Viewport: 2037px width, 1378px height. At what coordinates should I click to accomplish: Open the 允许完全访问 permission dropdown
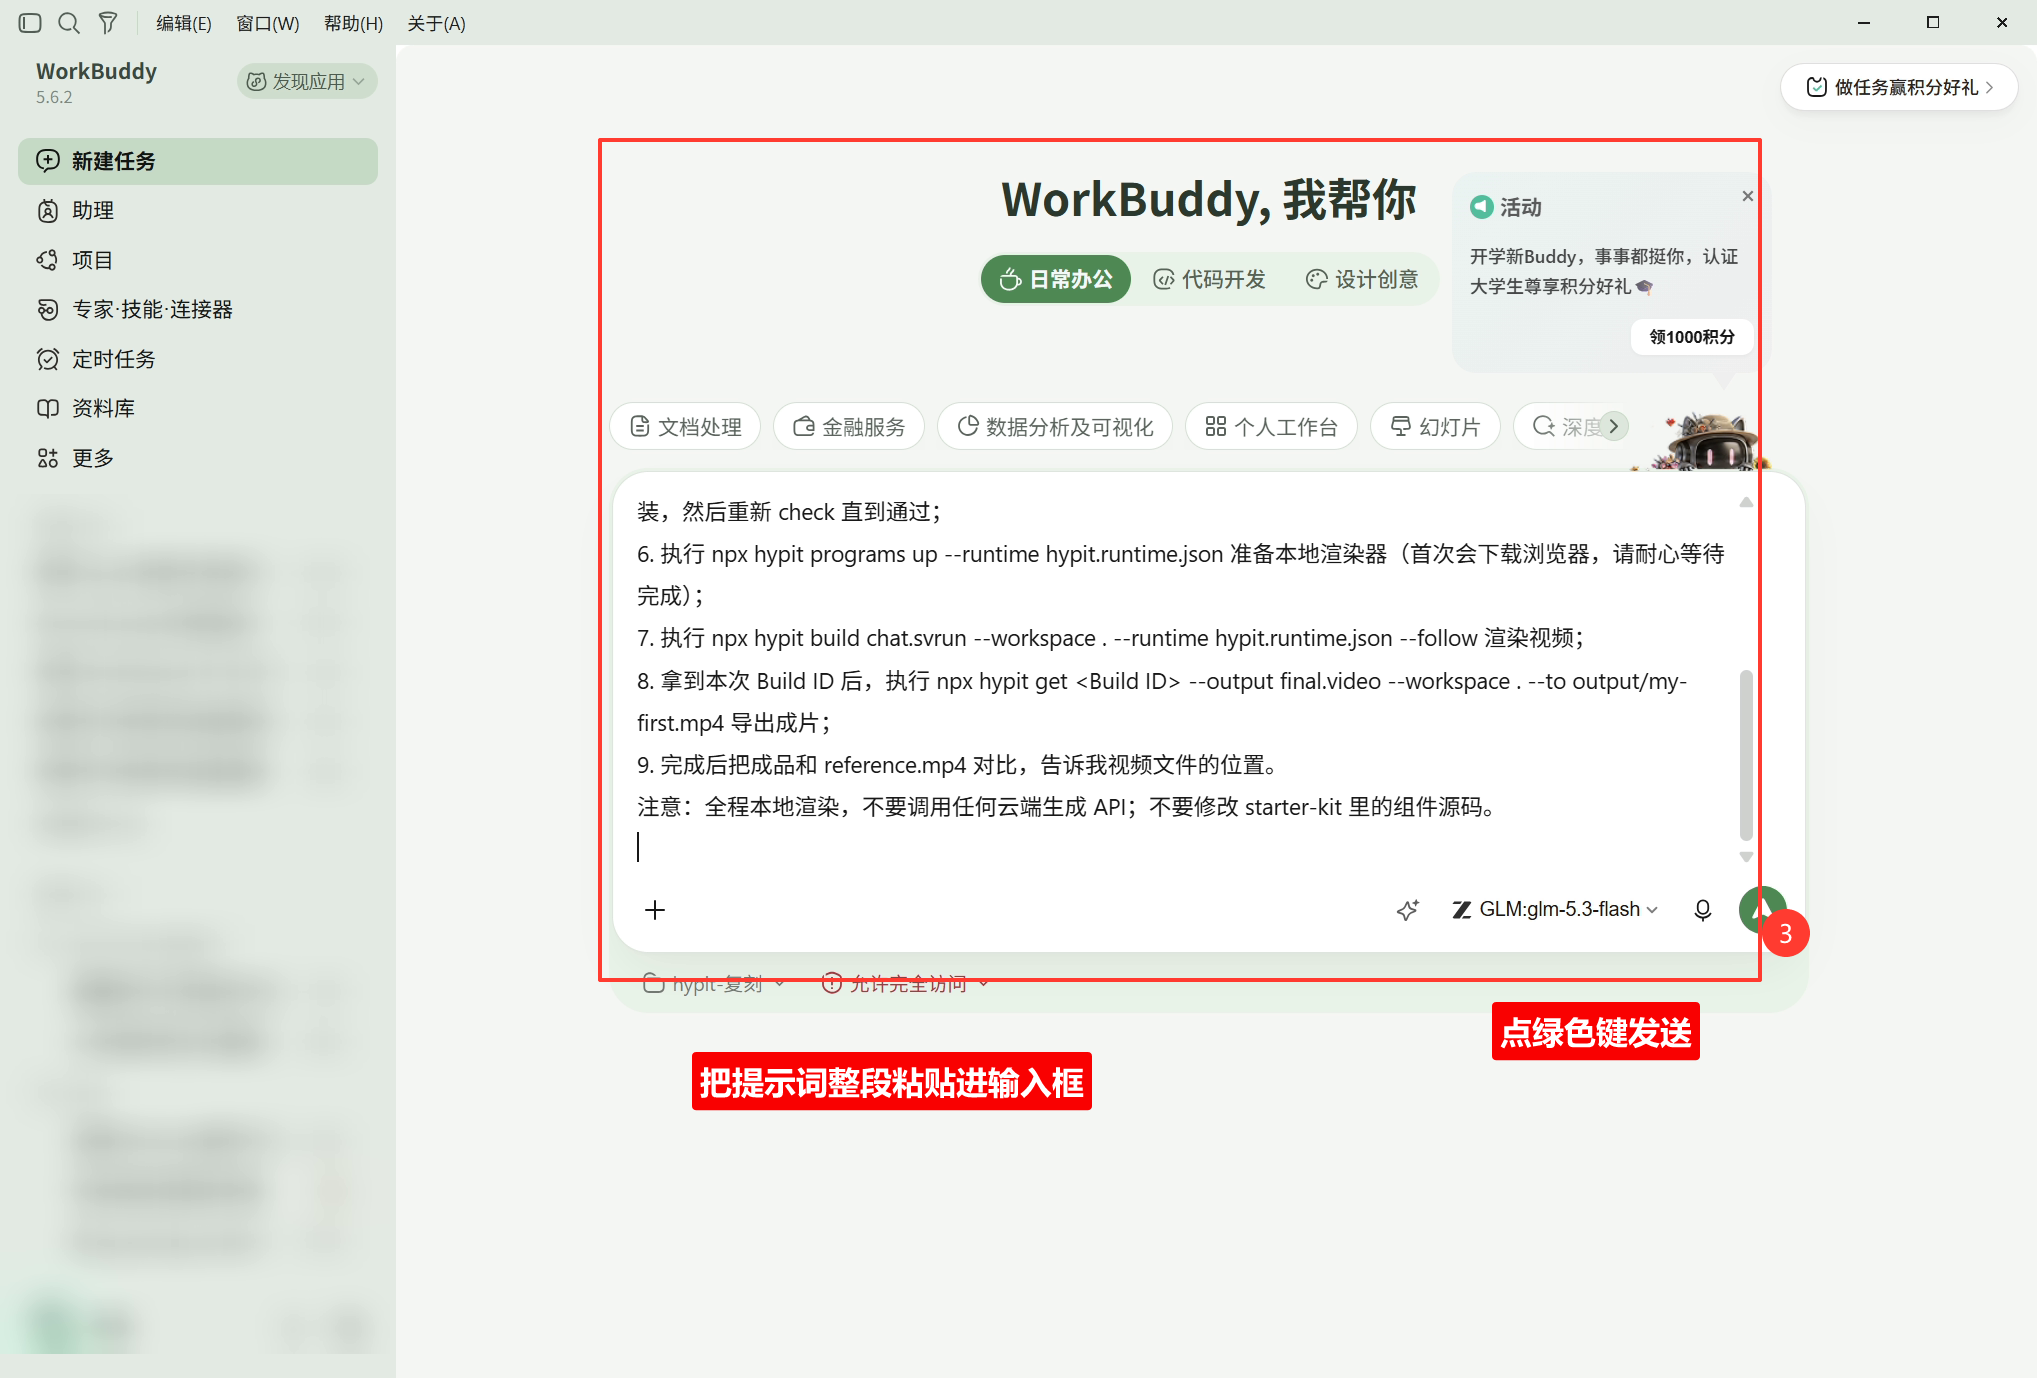coord(905,984)
